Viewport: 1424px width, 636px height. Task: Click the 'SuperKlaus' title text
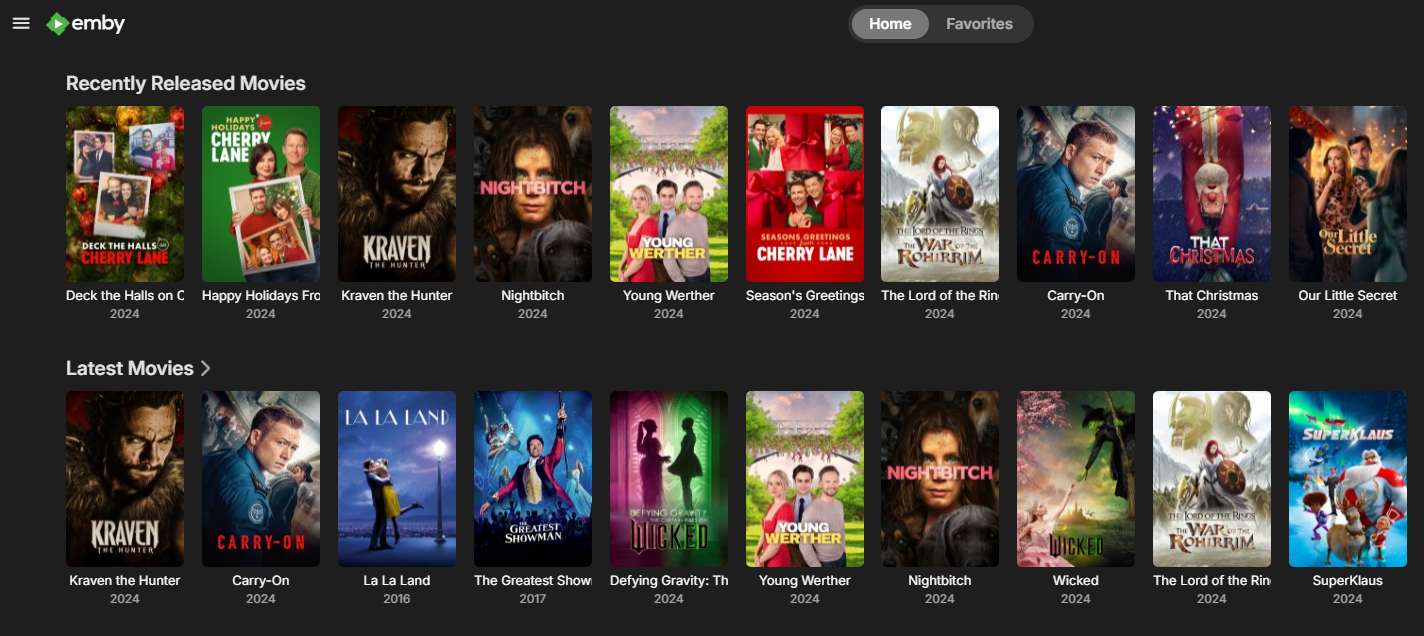[x=1348, y=581]
